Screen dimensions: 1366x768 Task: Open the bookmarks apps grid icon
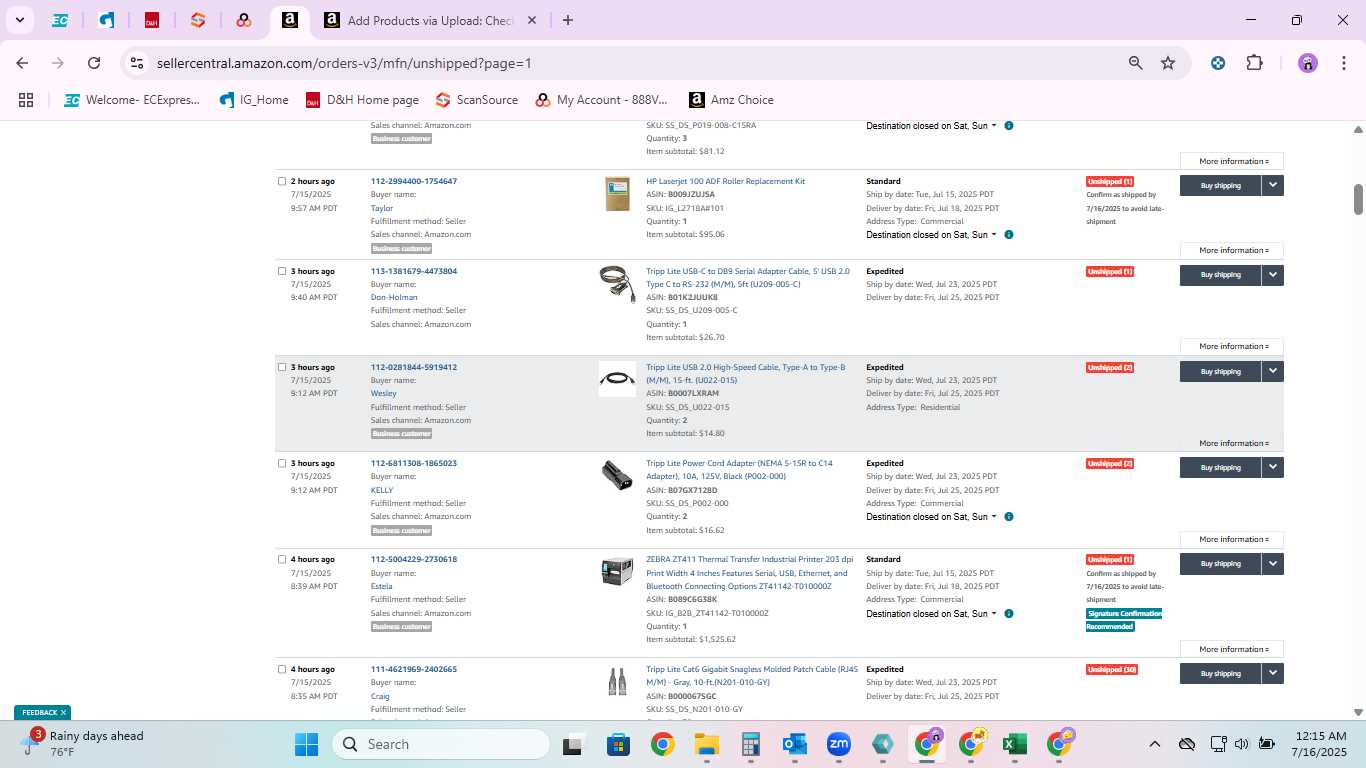coord(26,100)
